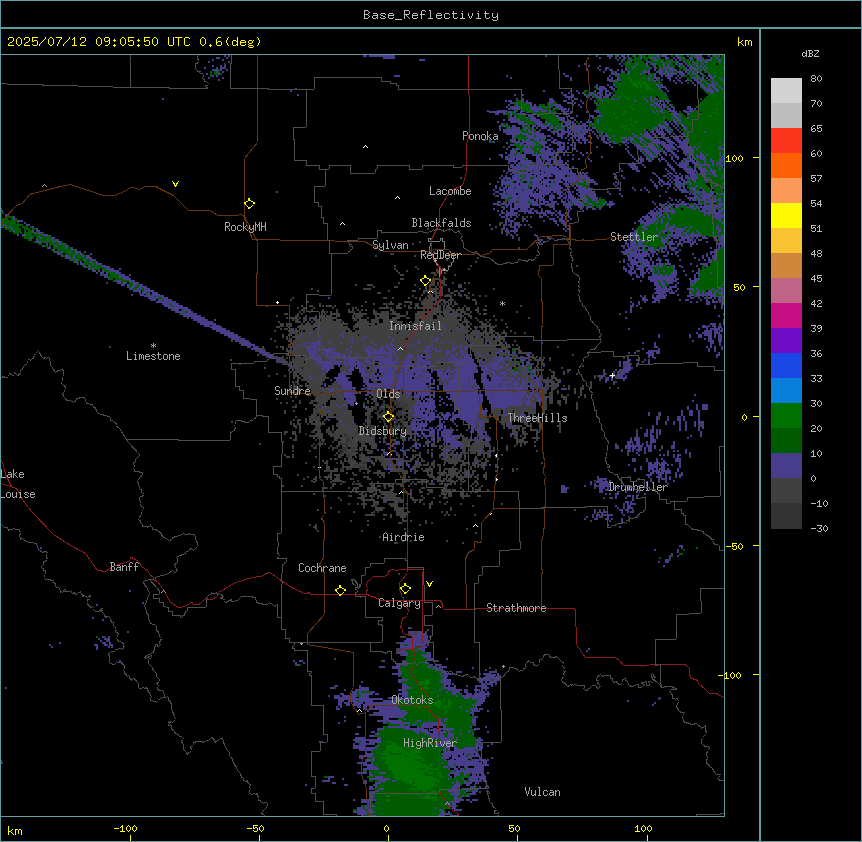Click the white asterisk marker above Limestone

pos(153,346)
